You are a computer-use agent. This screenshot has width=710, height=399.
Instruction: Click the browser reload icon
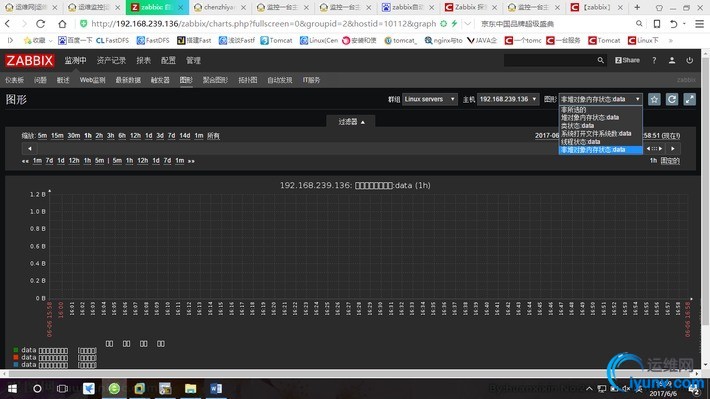(x=40, y=24)
